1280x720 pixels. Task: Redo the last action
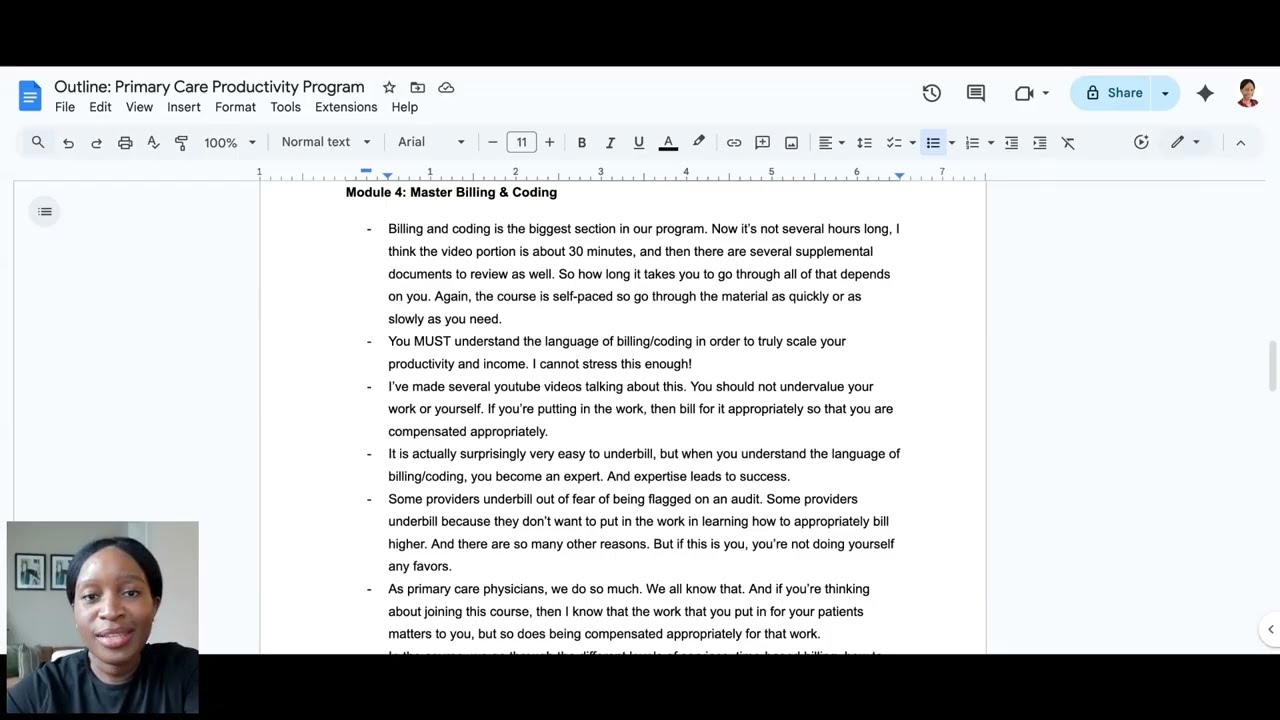[x=96, y=143]
